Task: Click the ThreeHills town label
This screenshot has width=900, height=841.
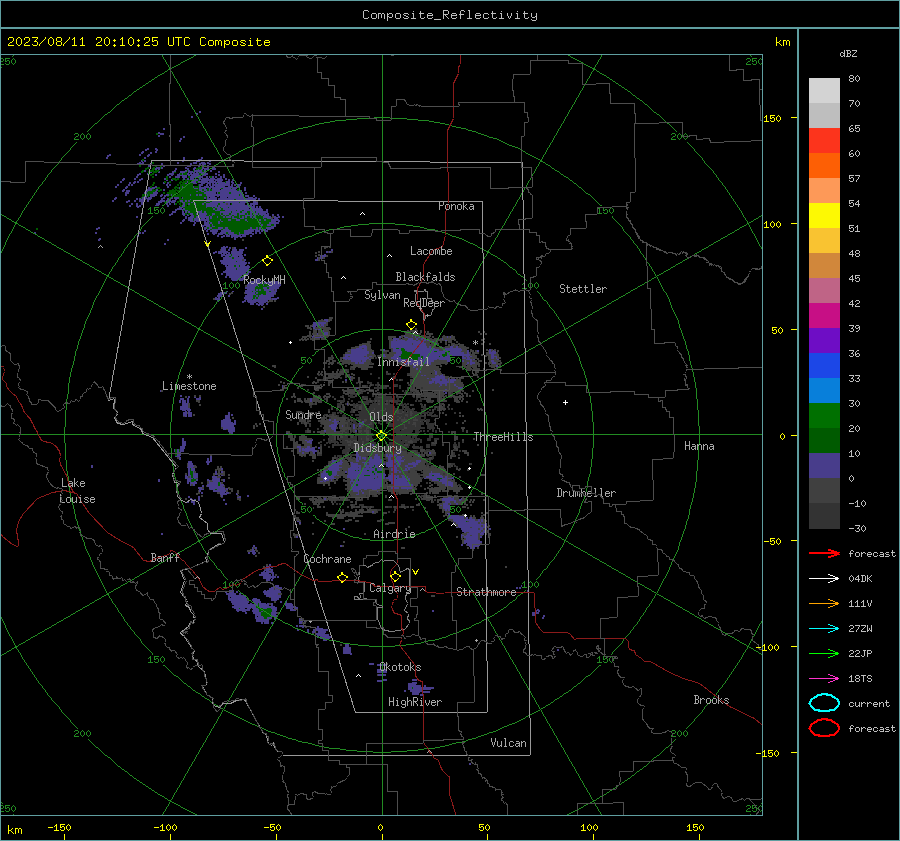Action: click(x=503, y=437)
